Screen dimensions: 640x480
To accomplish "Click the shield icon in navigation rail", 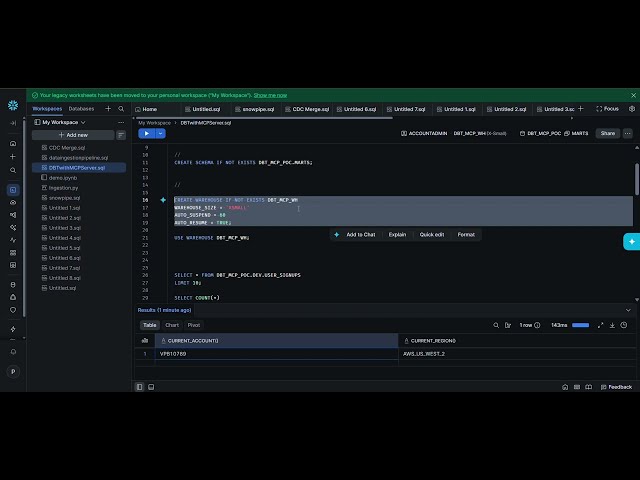I will 13,310.
